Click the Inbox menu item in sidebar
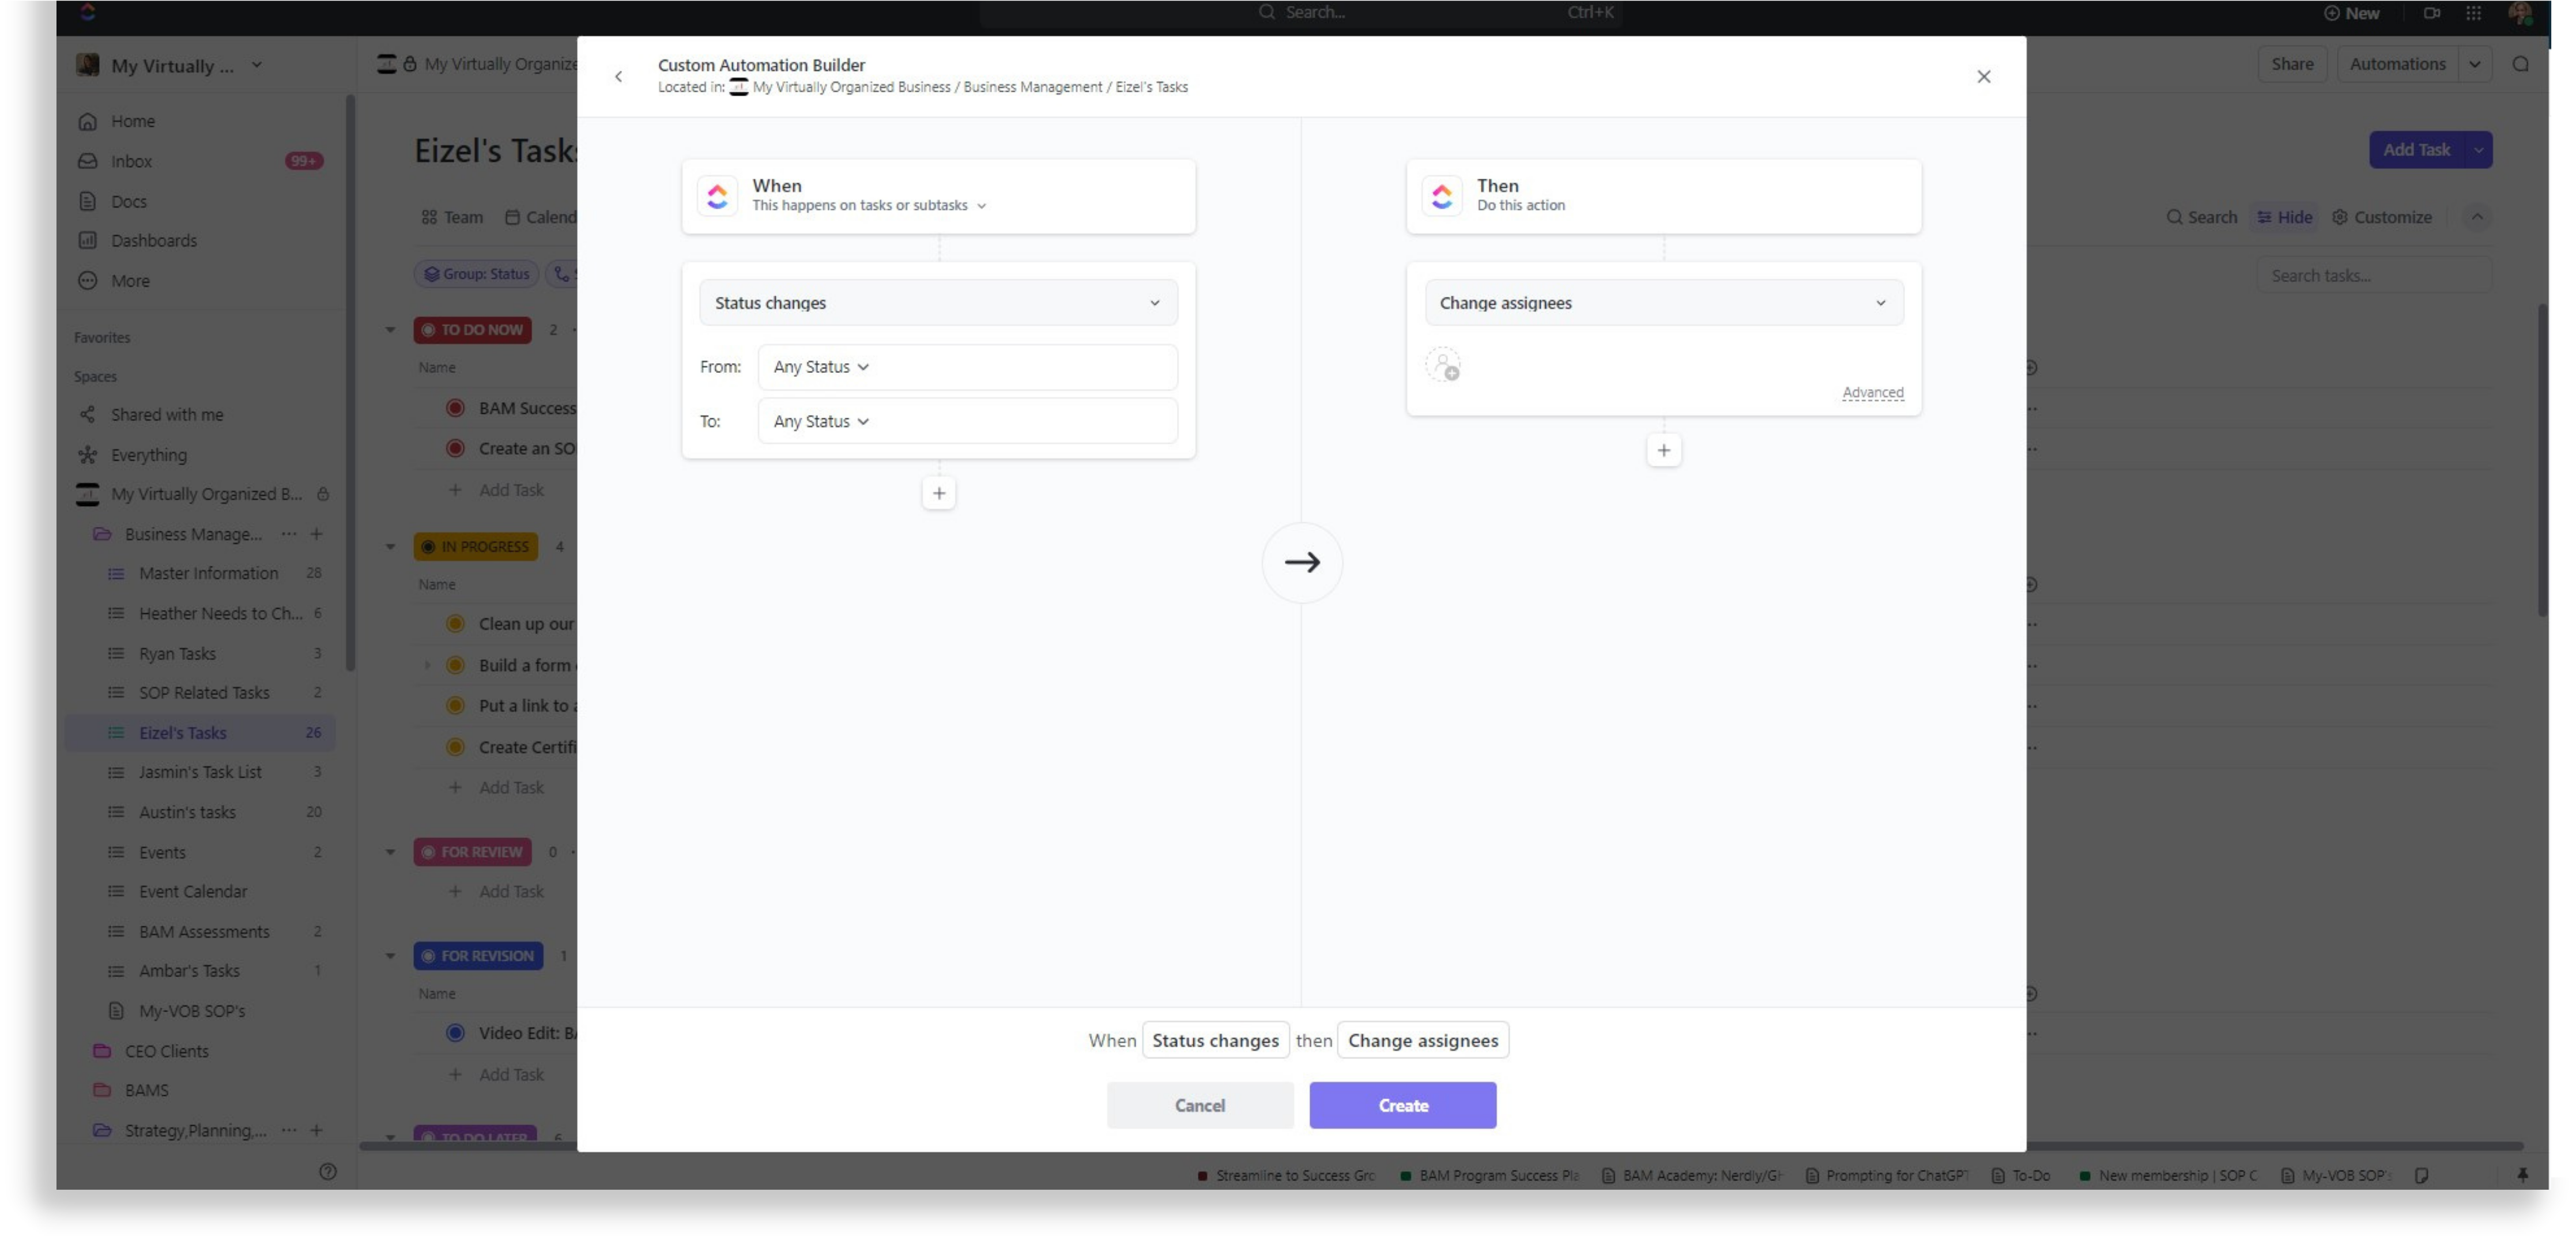2576x1241 pixels. (x=131, y=160)
